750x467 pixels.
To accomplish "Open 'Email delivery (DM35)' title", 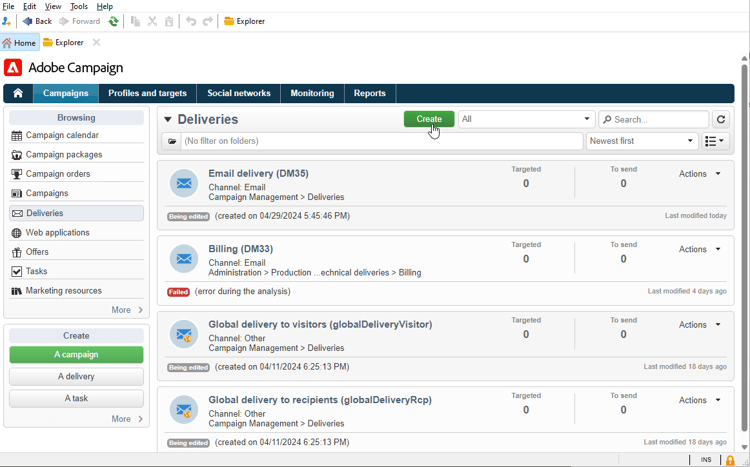I will pyautogui.click(x=258, y=174).
